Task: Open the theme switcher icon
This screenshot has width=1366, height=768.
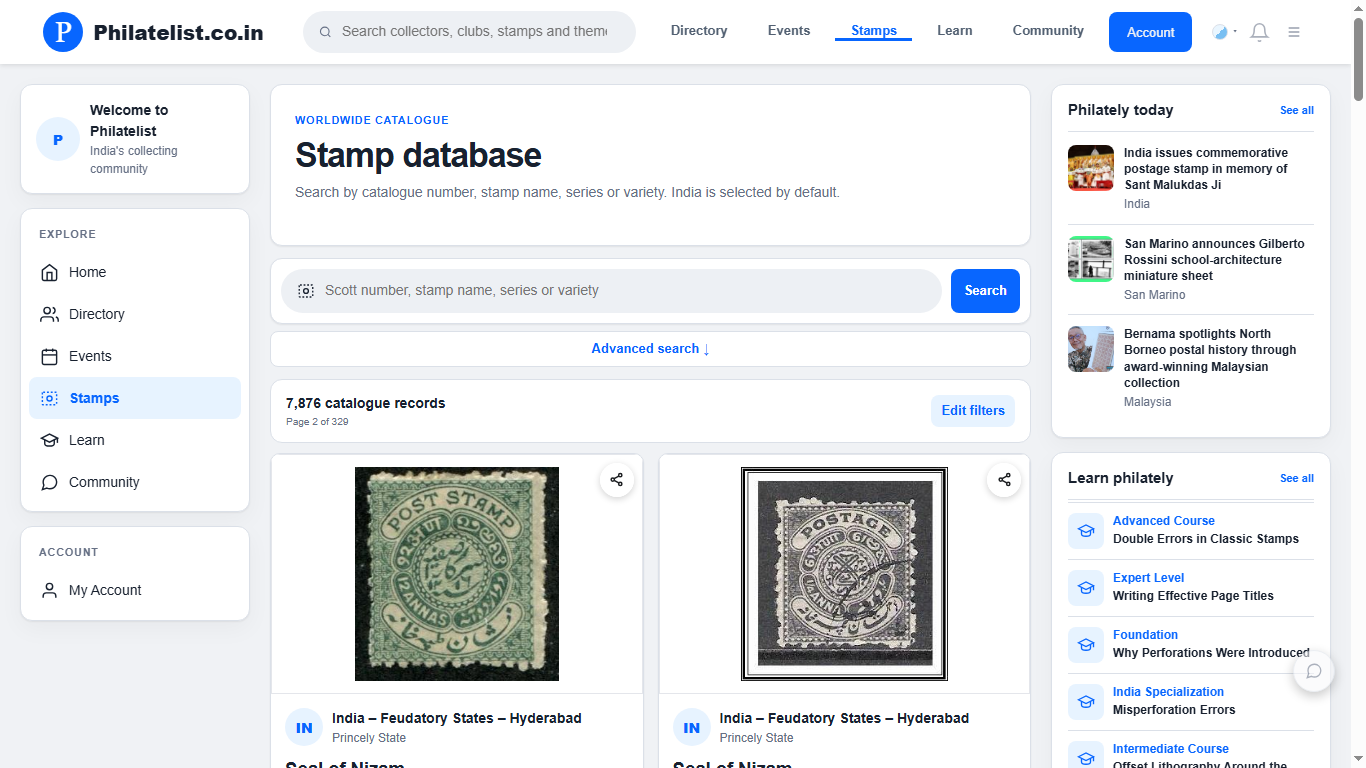Action: tap(1220, 32)
